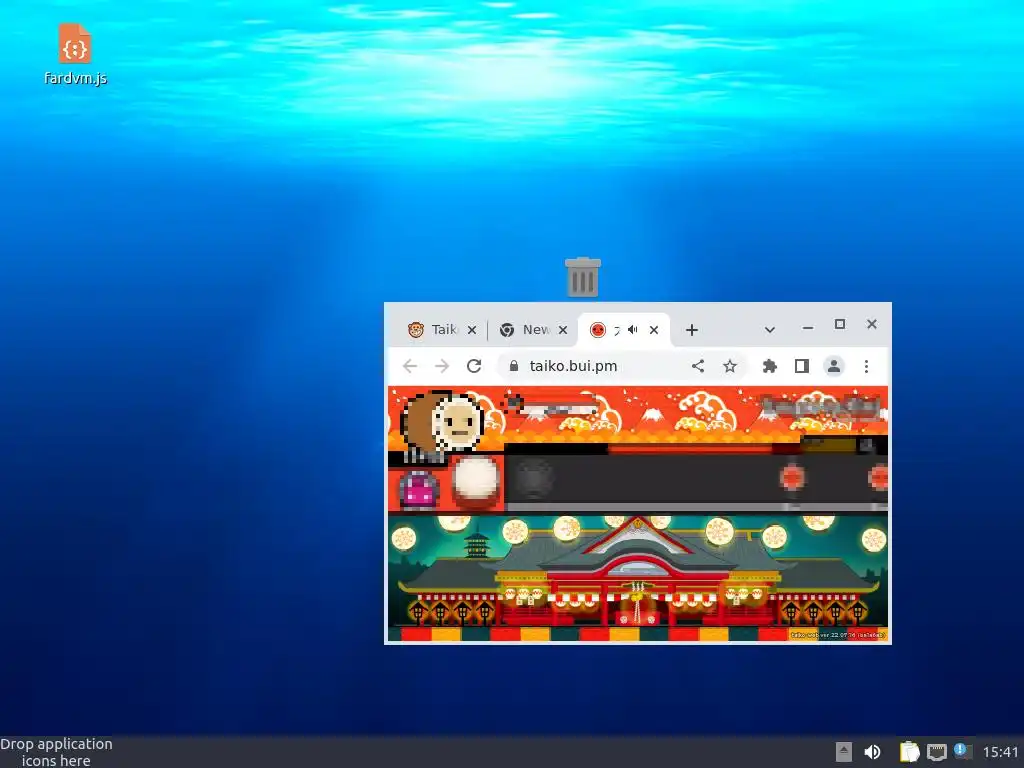Reload the taiko.bui.pm page

(x=474, y=366)
